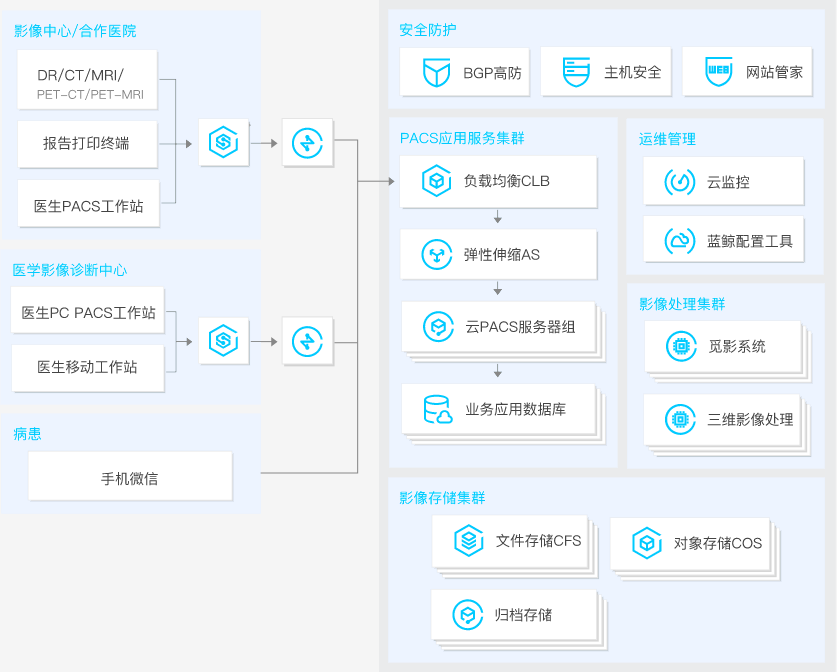Click the 主机安全 server icon

coord(577,72)
